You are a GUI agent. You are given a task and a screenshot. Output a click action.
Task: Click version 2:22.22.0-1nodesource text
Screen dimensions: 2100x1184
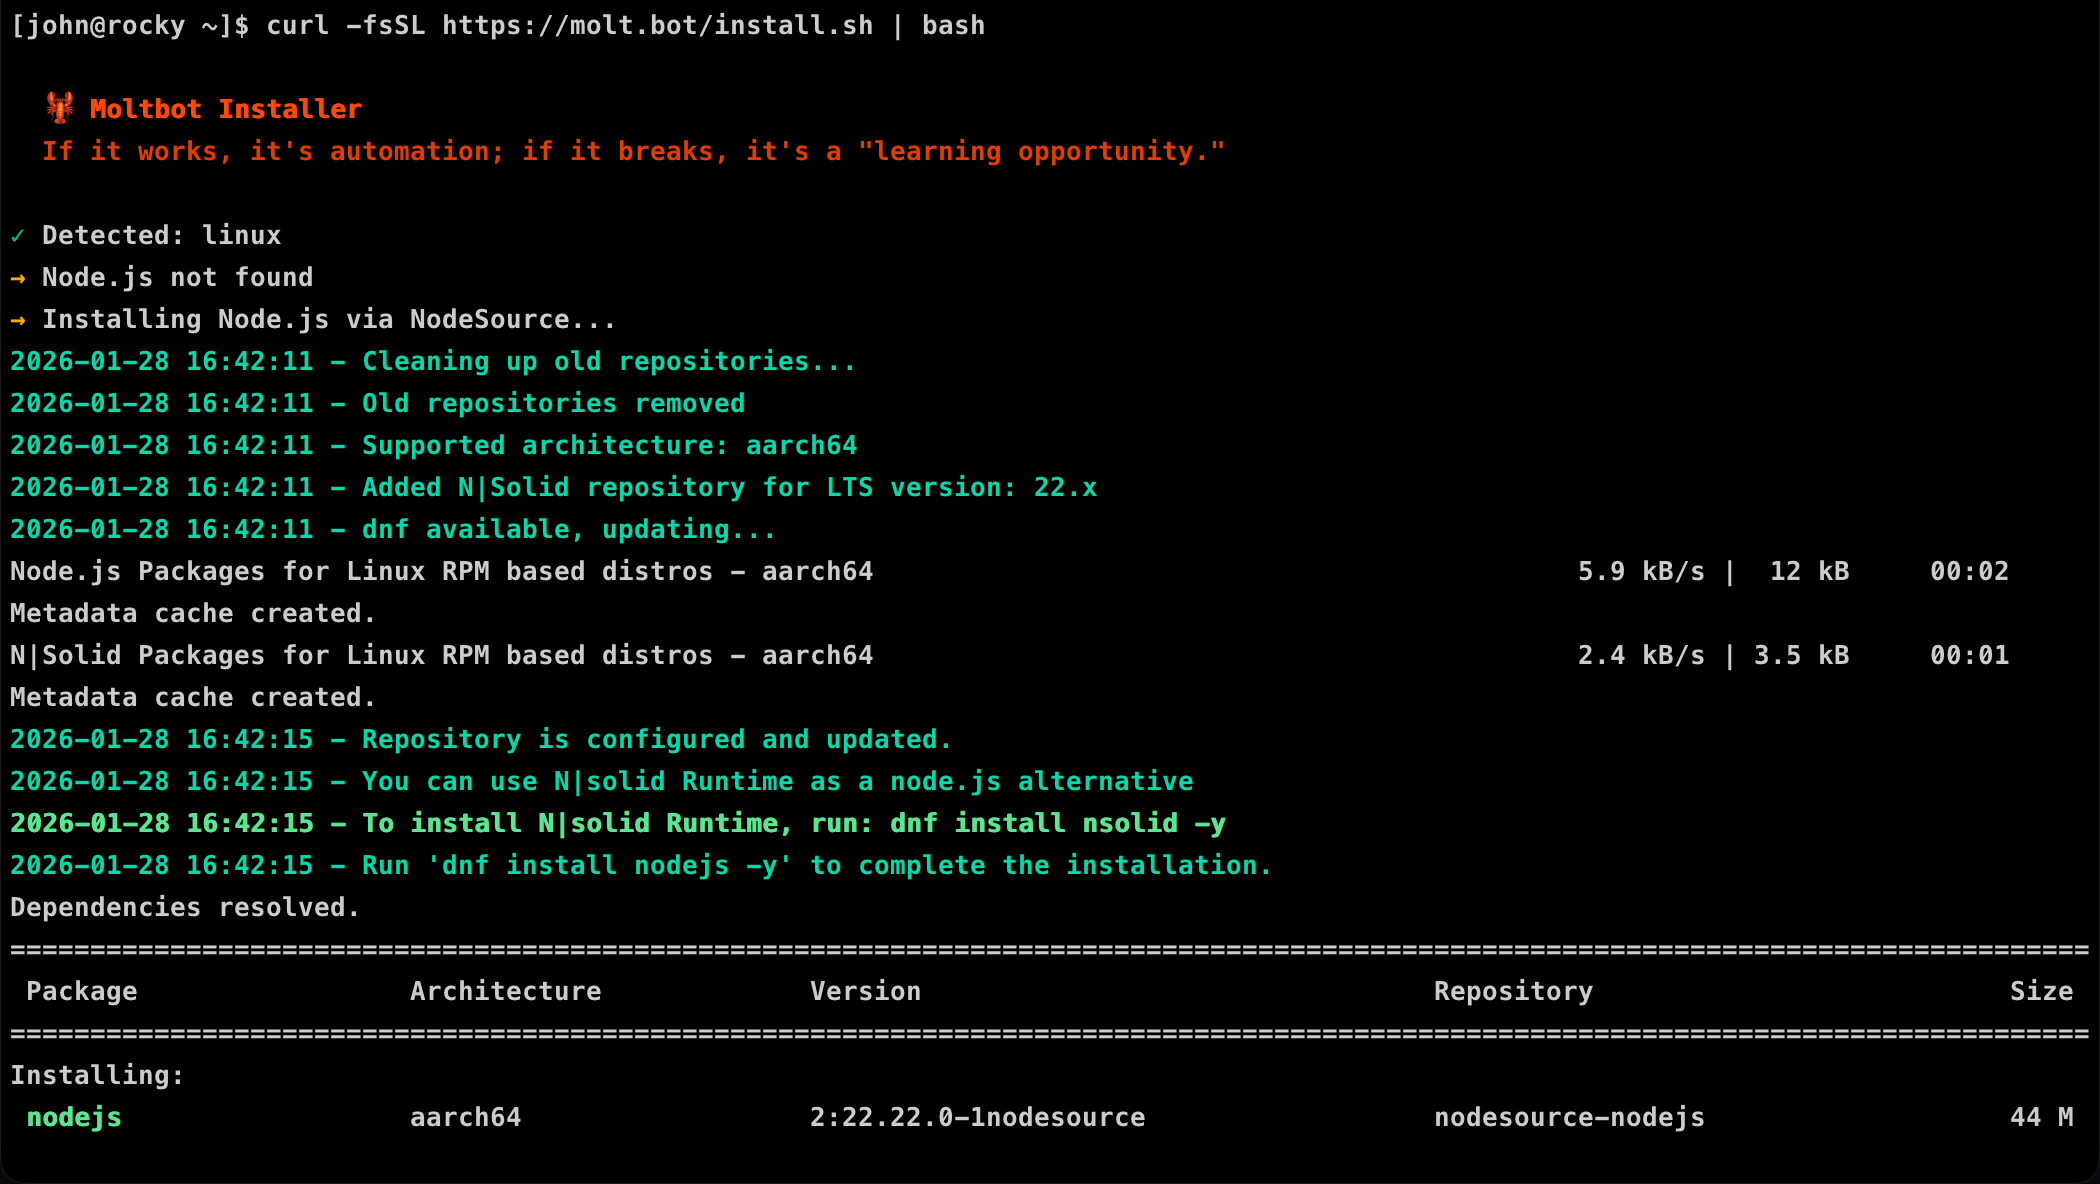pyautogui.click(x=977, y=1117)
